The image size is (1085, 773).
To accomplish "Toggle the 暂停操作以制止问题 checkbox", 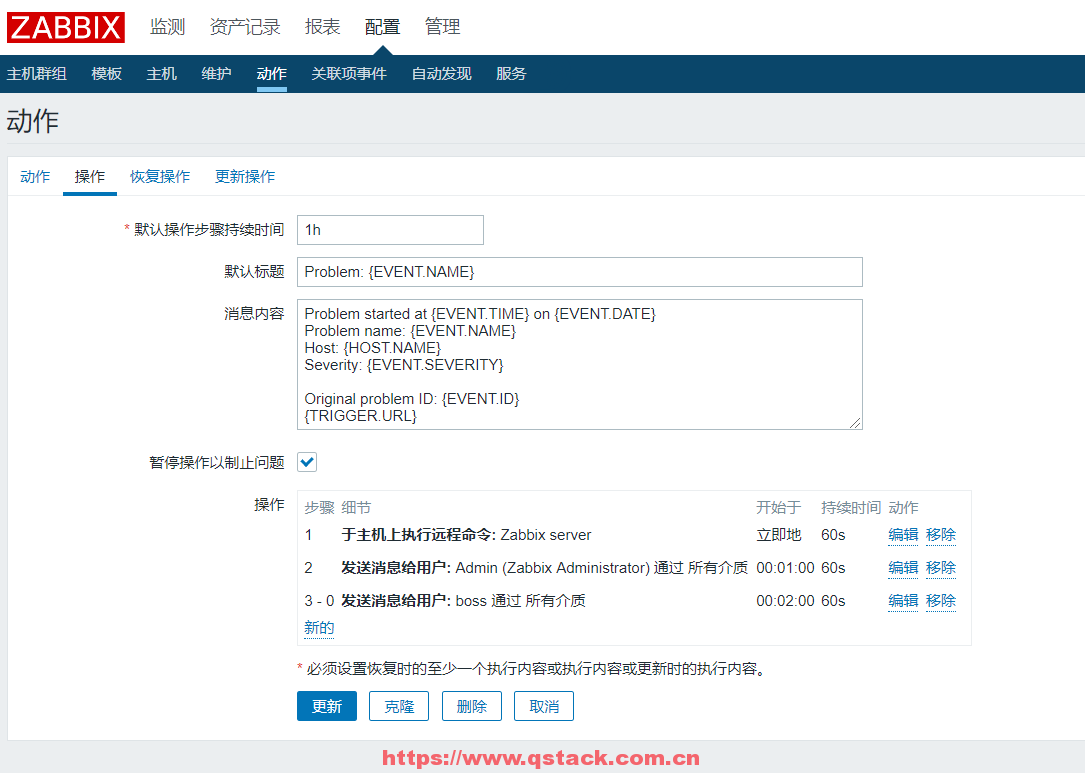I will tap(307, 462).
